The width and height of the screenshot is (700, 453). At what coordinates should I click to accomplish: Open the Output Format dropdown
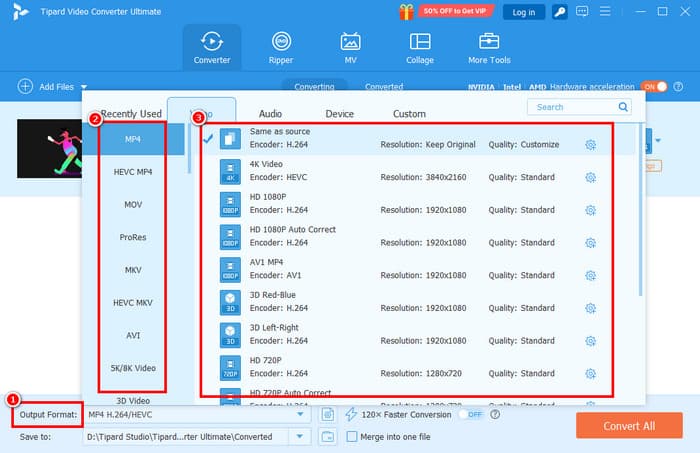300,415
